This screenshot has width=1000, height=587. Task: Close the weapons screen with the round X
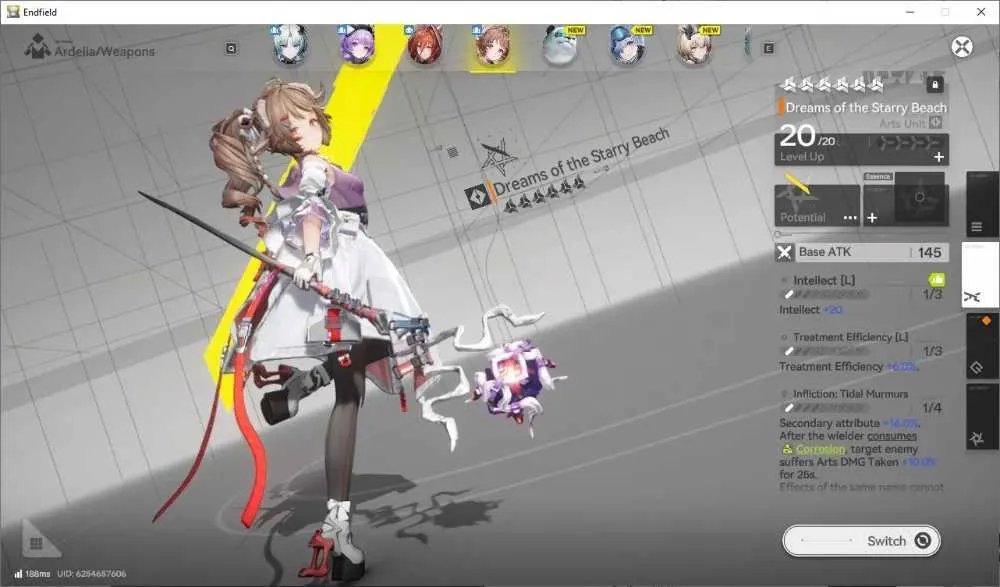coord(962,47)
